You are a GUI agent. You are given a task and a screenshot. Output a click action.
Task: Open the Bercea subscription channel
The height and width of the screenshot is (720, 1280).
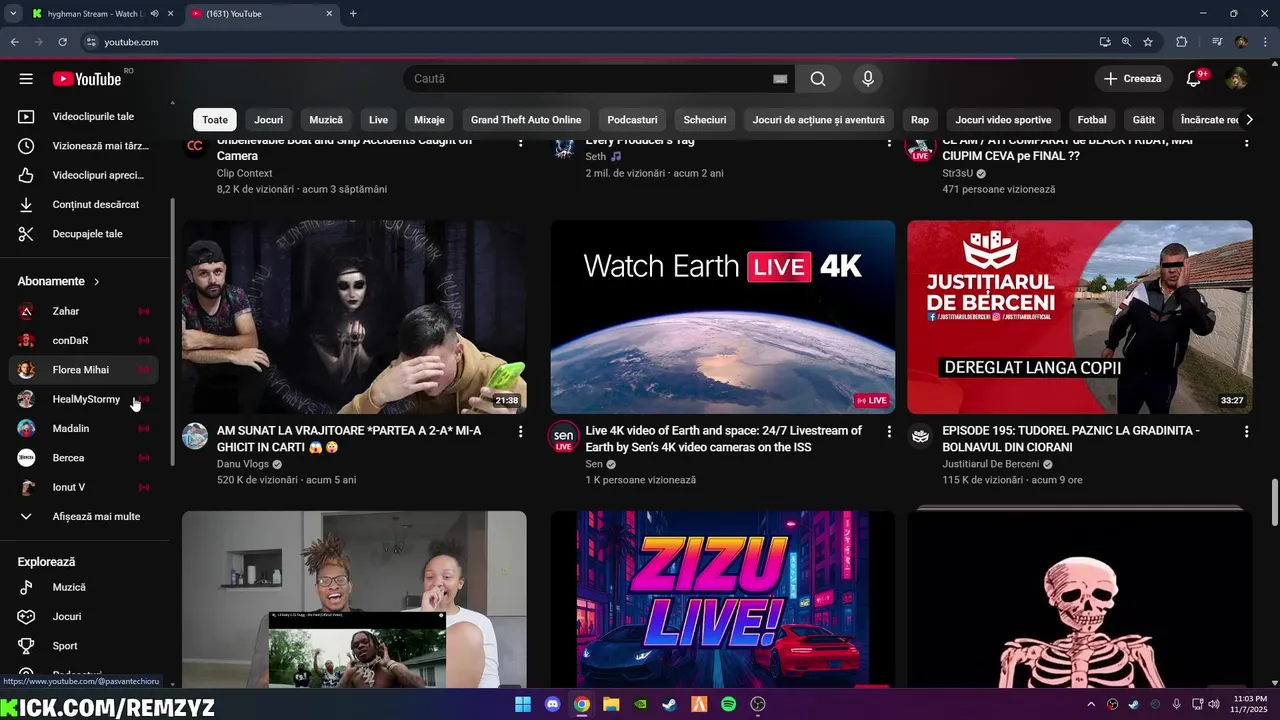point(83,458)
